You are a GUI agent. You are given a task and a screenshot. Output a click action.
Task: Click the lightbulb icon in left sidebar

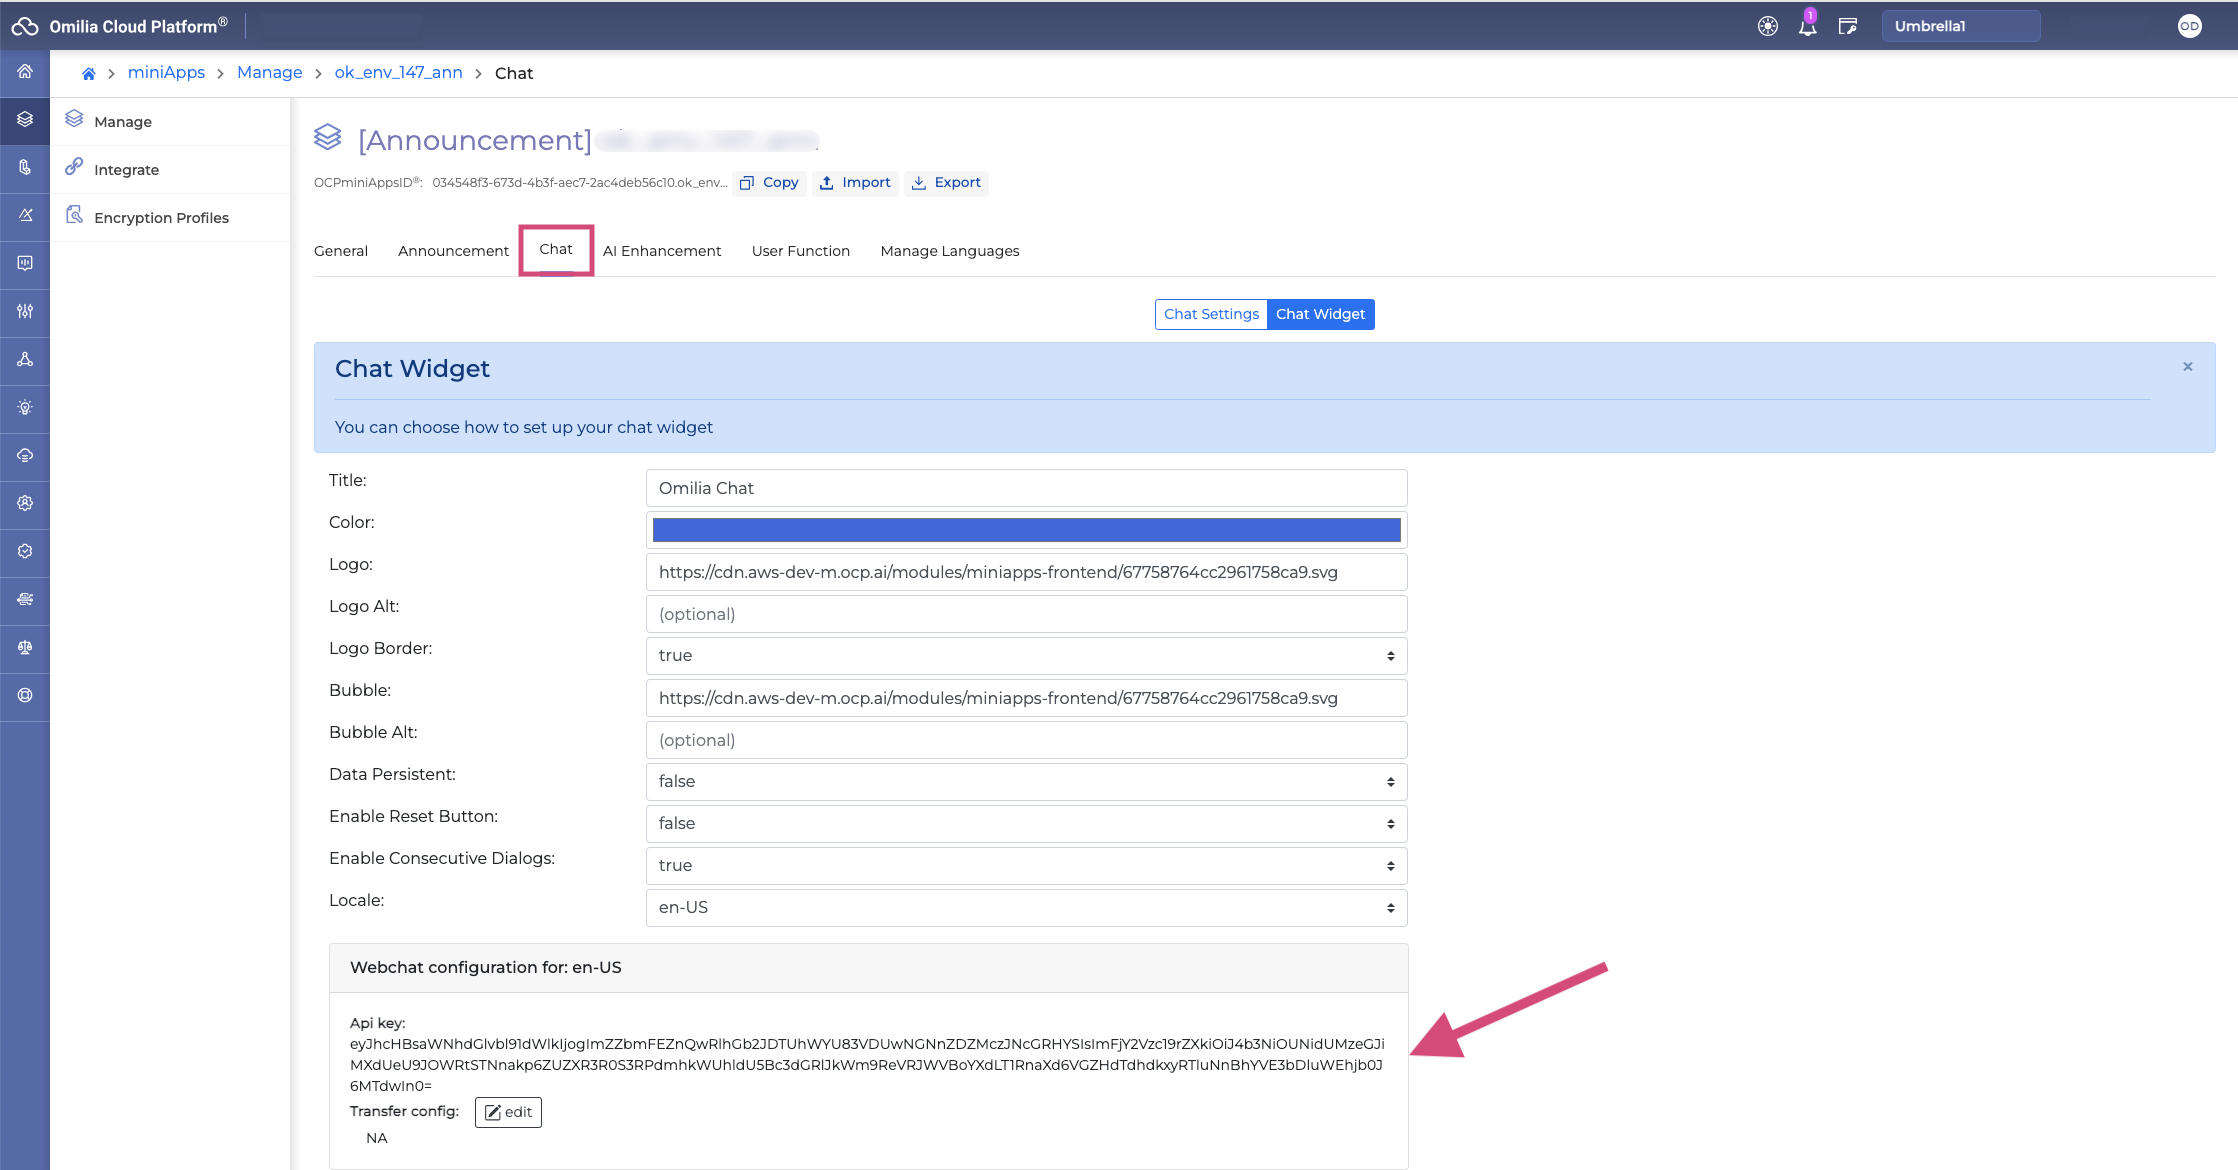25,407
